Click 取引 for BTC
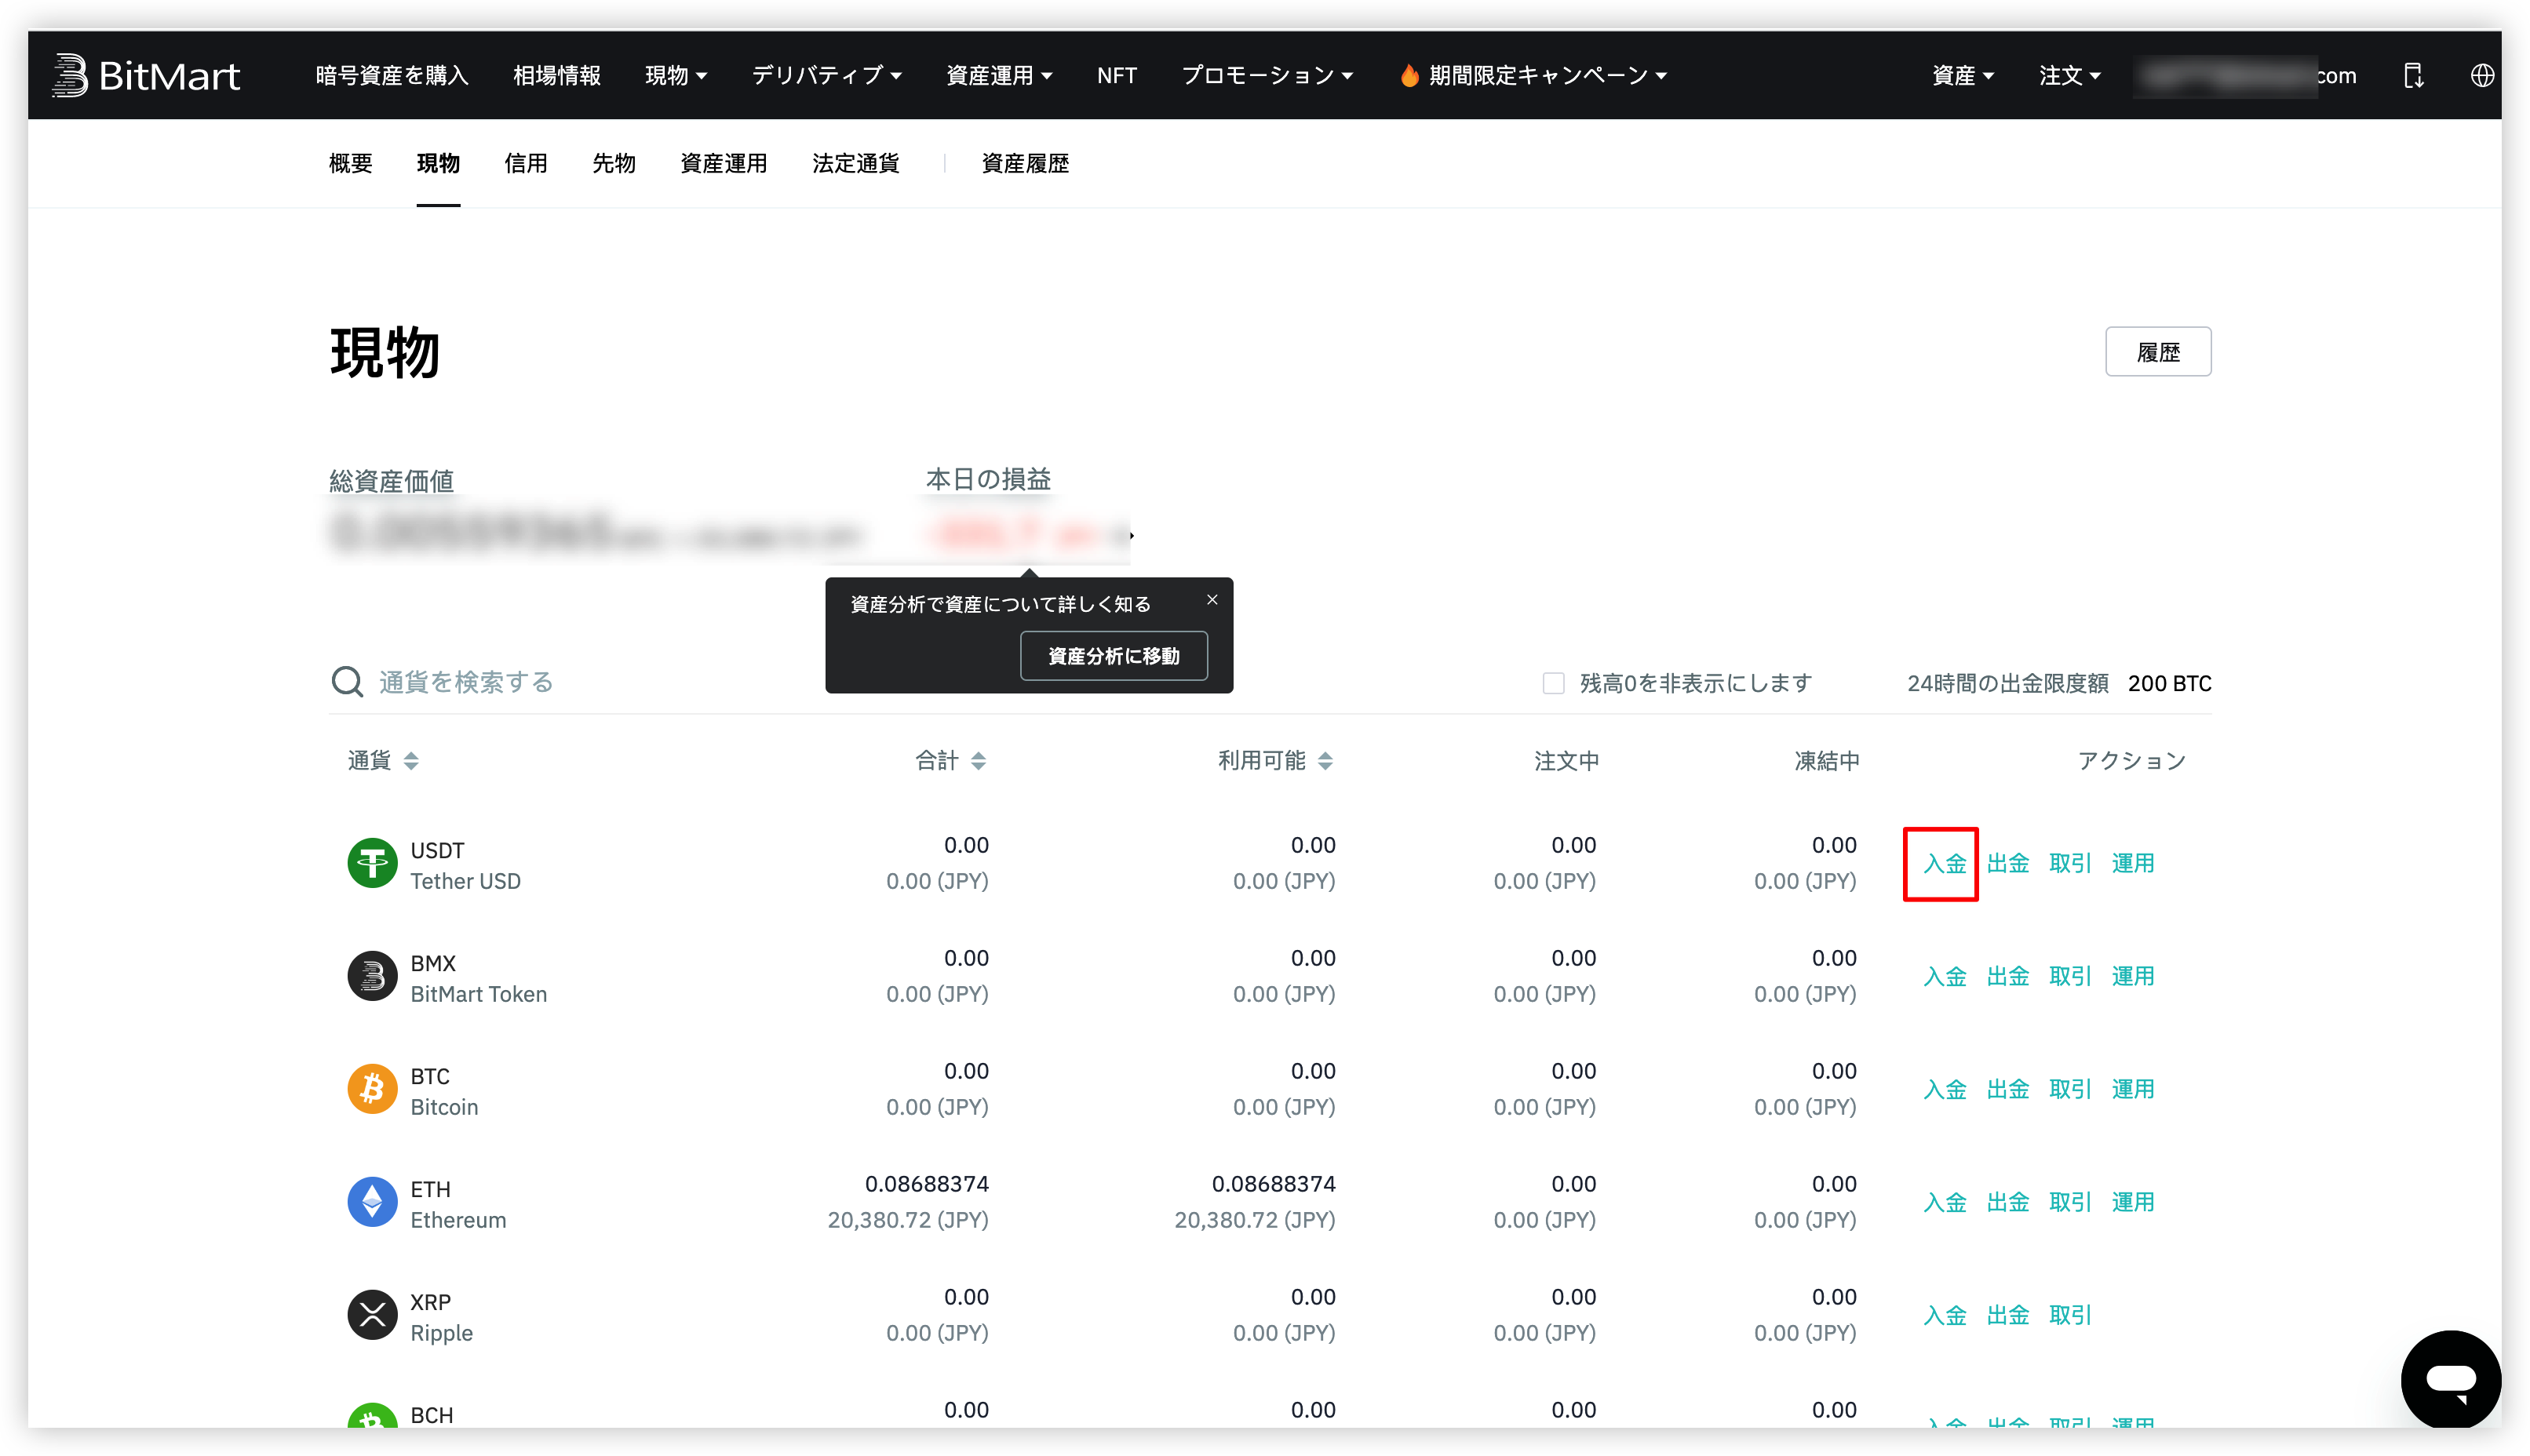The image size is (2530, 1456). pos(2070,1089)
